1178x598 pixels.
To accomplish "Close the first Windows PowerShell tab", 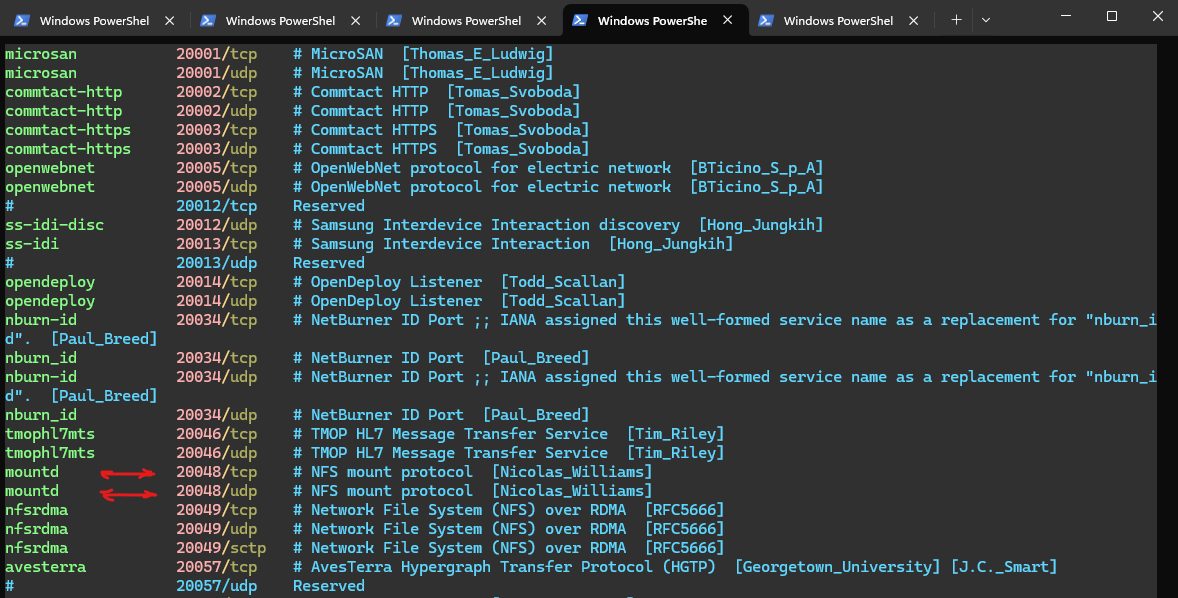I will pos(170,21).
